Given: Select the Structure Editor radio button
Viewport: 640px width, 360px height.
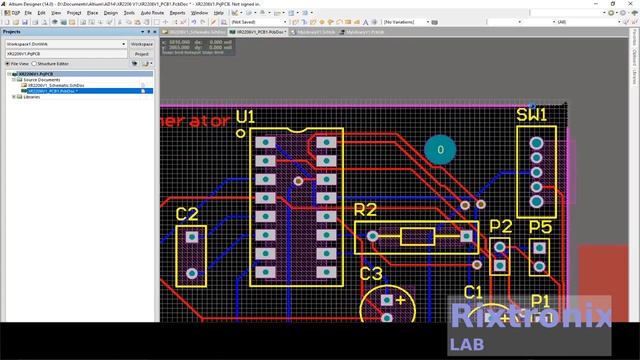Looking at the screenshot, I should [x=34, y=64].
